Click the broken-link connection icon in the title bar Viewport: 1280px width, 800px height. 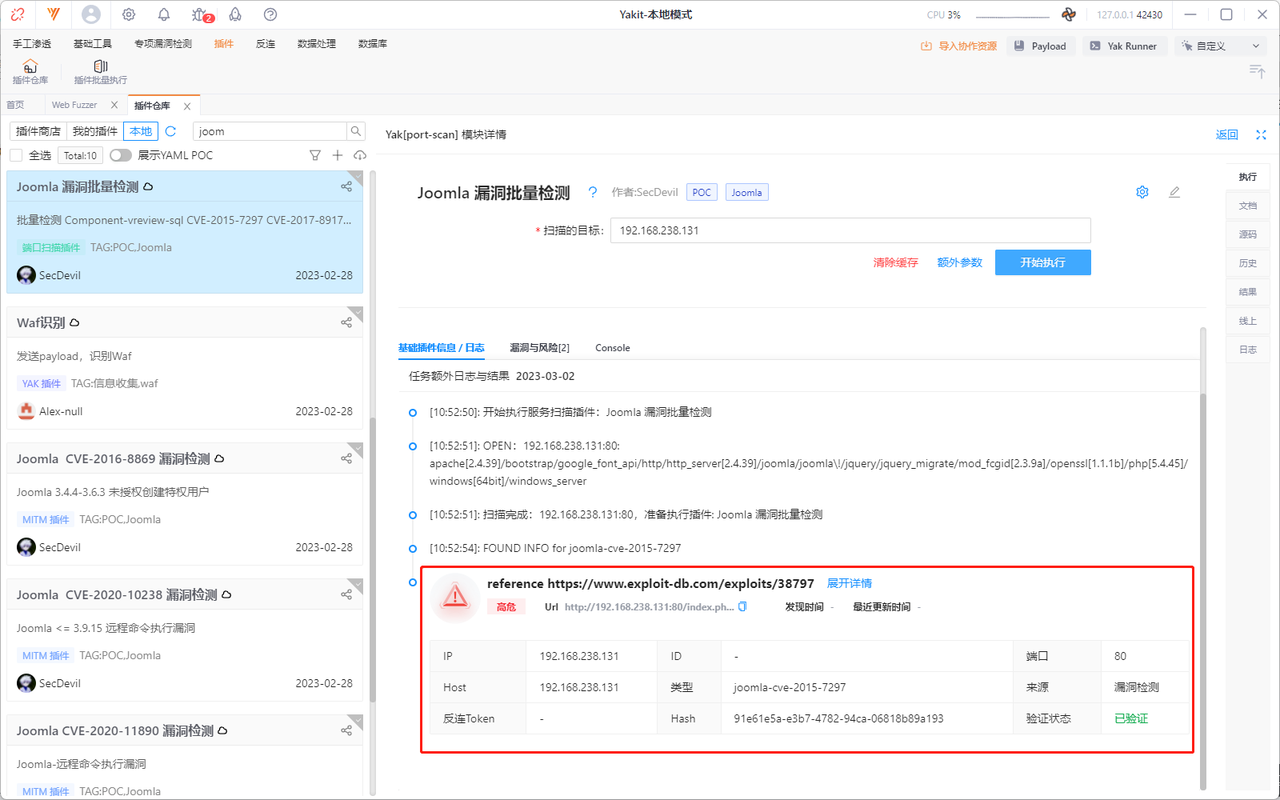(x=18, y=15)
